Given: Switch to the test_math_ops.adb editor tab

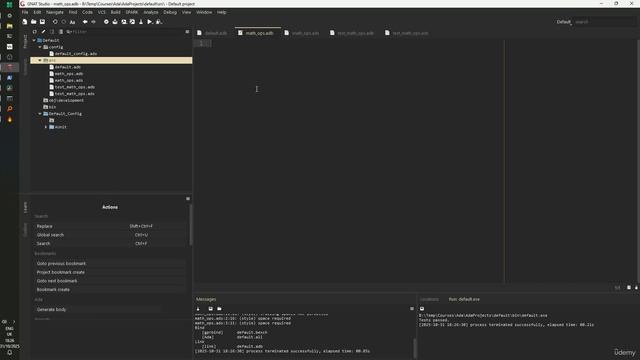Looking at the screenshot, I should (352, 33).
